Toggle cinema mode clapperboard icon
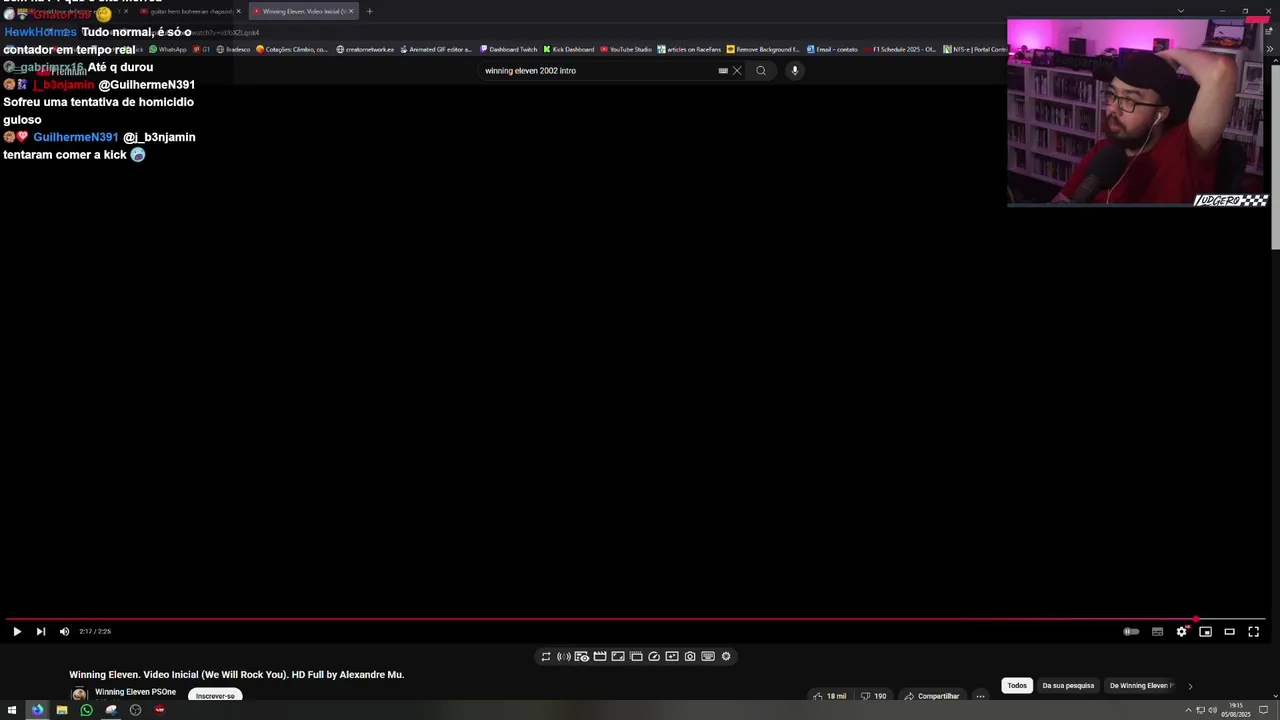1280x720 pixels. pos(600,656)
